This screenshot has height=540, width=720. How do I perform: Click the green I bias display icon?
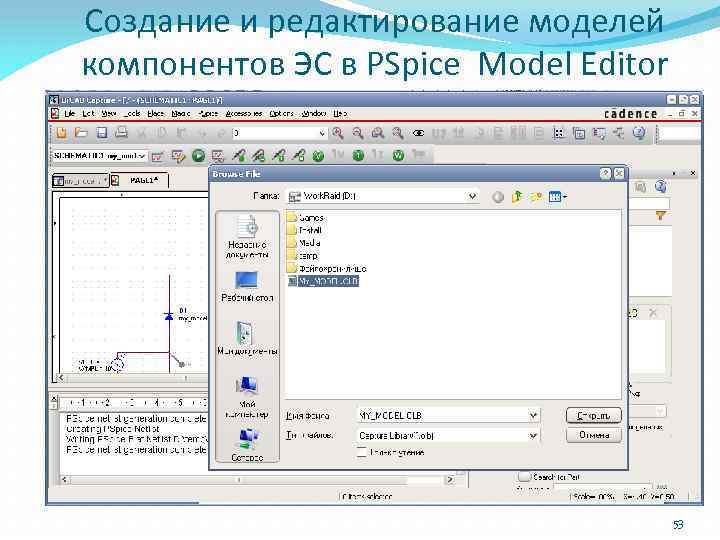[x=358, y=156]
